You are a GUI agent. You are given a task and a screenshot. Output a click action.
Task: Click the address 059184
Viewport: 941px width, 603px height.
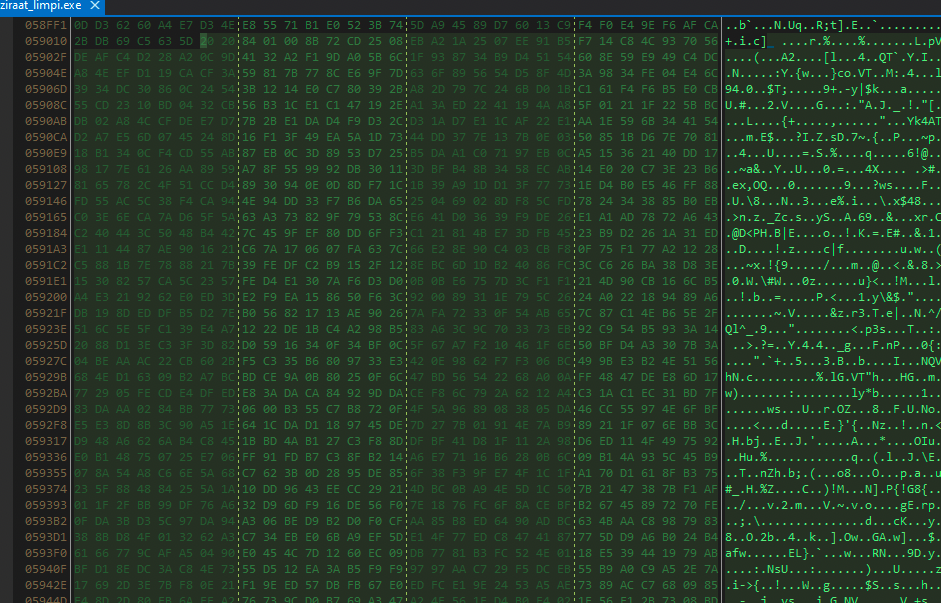[46, 233]
